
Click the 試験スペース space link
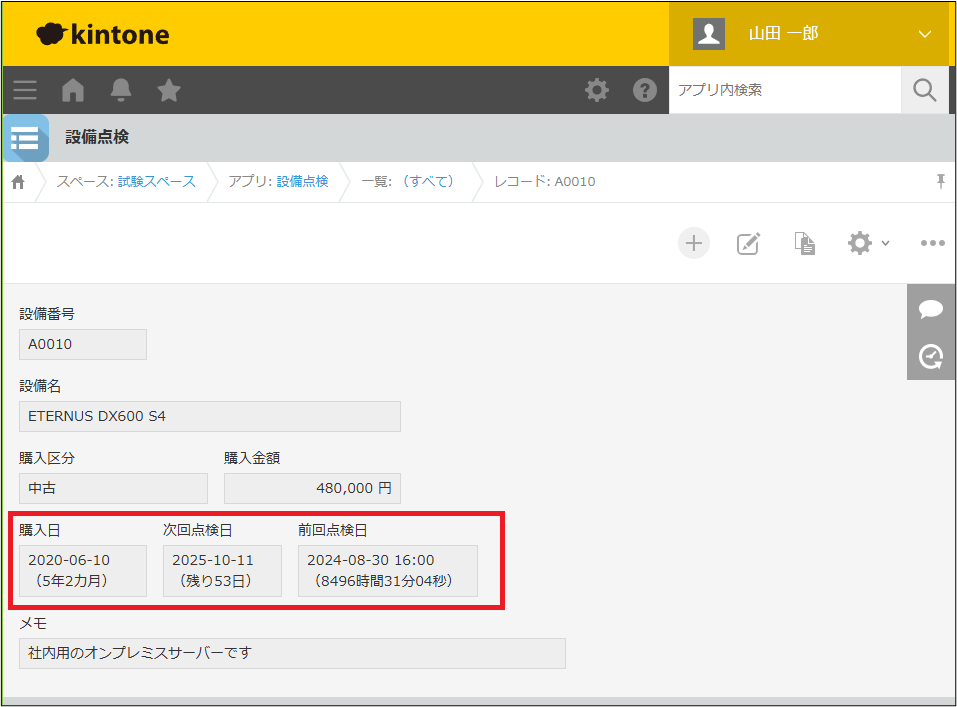point(156,181)
